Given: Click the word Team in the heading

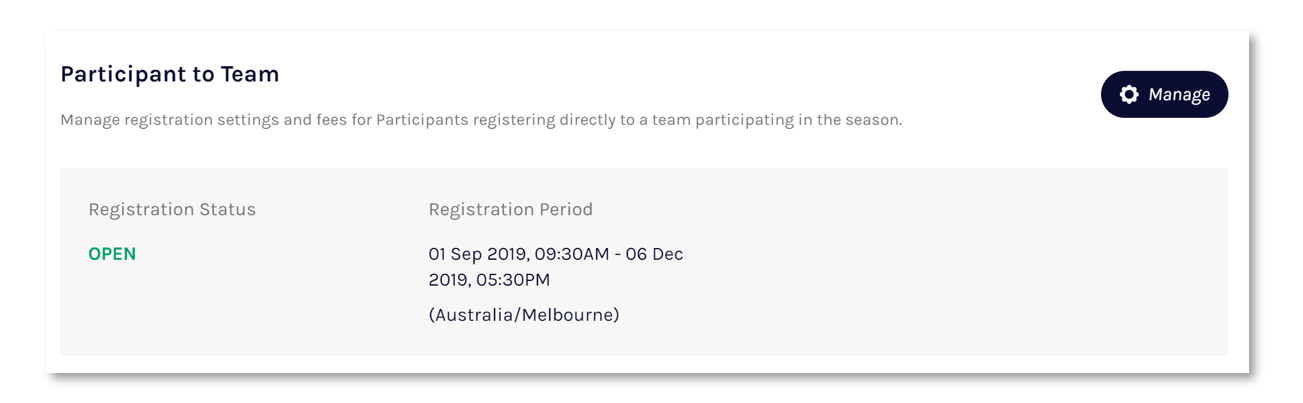Looking at the screenshot, I should 255,74.
